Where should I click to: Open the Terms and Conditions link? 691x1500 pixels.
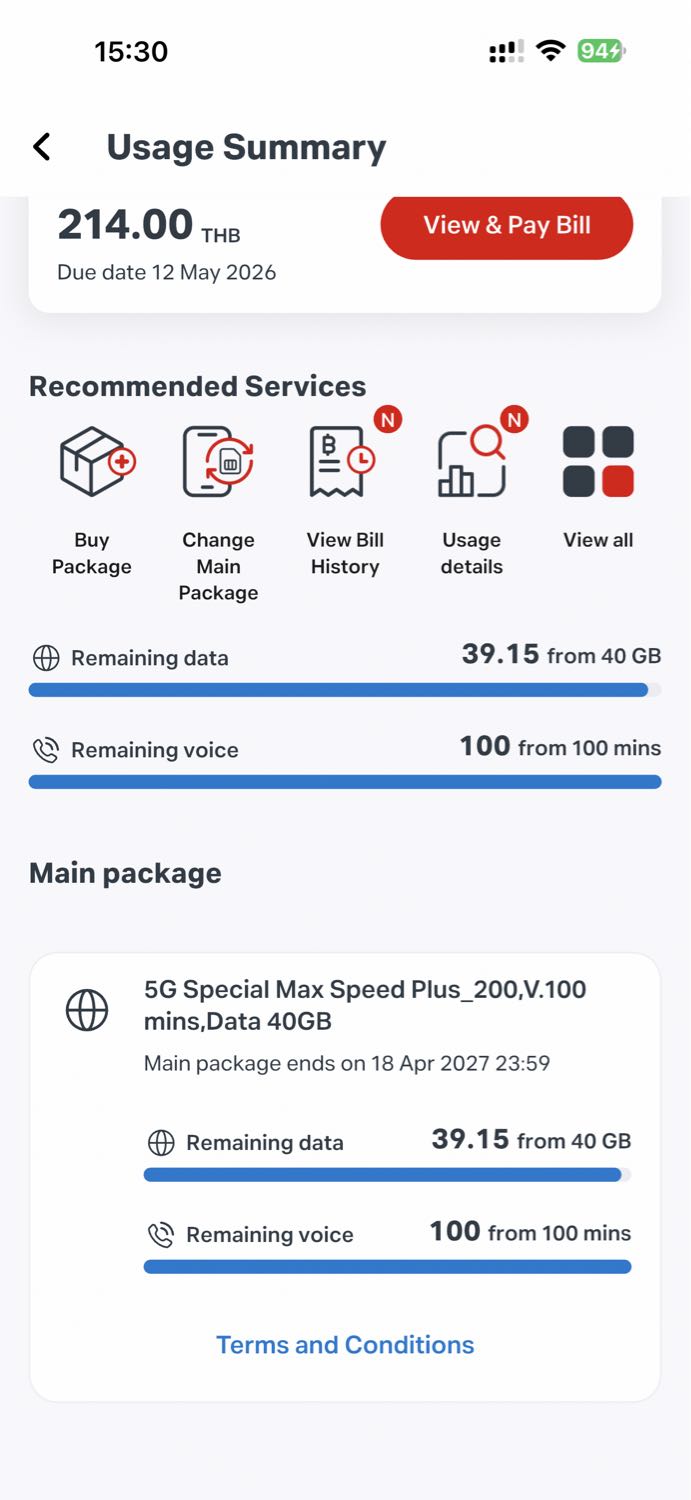(x=345, y=1345)
